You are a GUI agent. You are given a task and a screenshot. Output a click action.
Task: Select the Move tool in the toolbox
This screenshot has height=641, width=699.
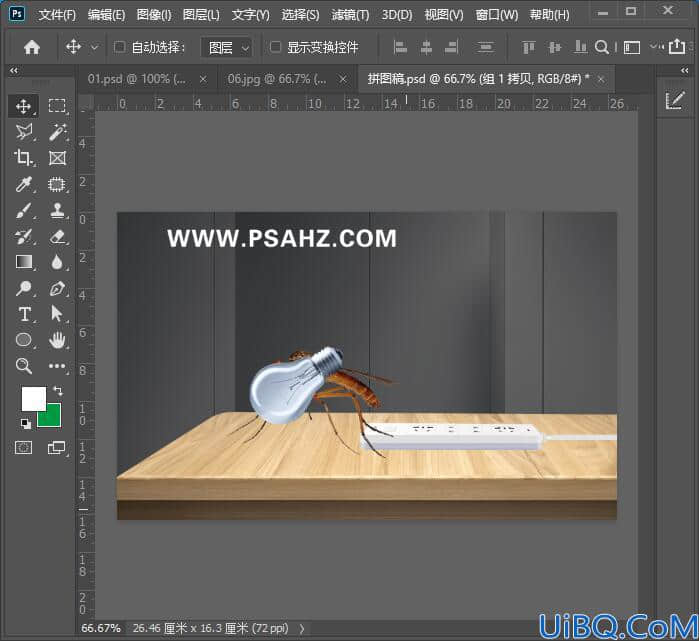click(23, 106)
